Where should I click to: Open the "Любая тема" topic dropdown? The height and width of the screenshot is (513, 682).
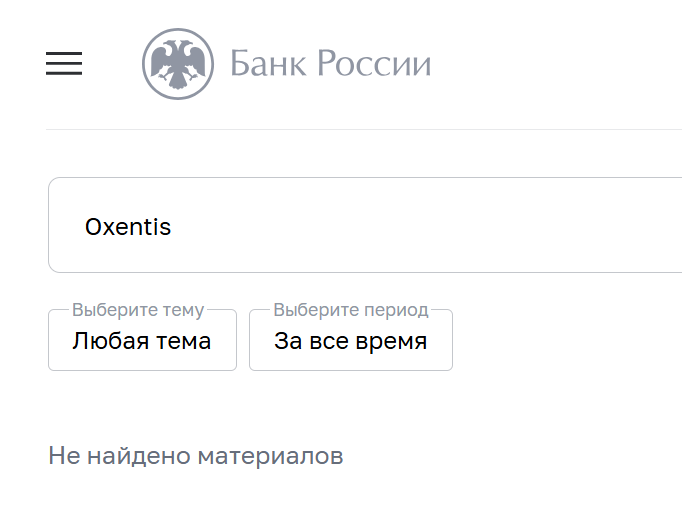tap(142, 341)
